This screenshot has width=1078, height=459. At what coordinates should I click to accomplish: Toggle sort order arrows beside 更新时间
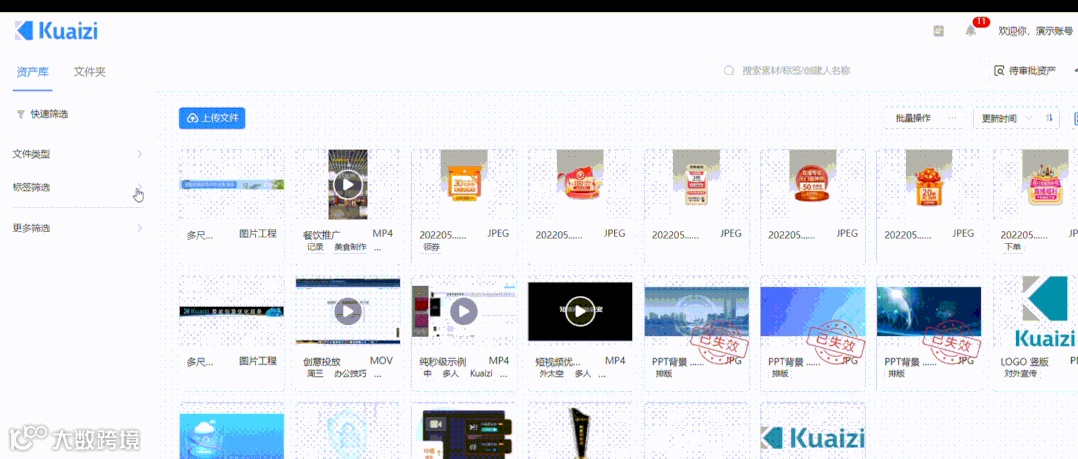tap(1049, 118)
